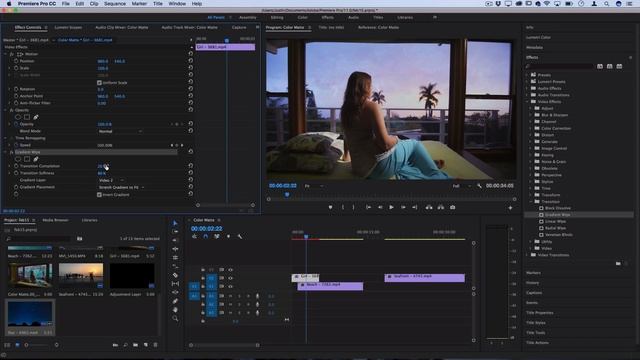Screen dimensions: 640x360
Task: Select Block Dissolve effect
Action: (558, 208)
